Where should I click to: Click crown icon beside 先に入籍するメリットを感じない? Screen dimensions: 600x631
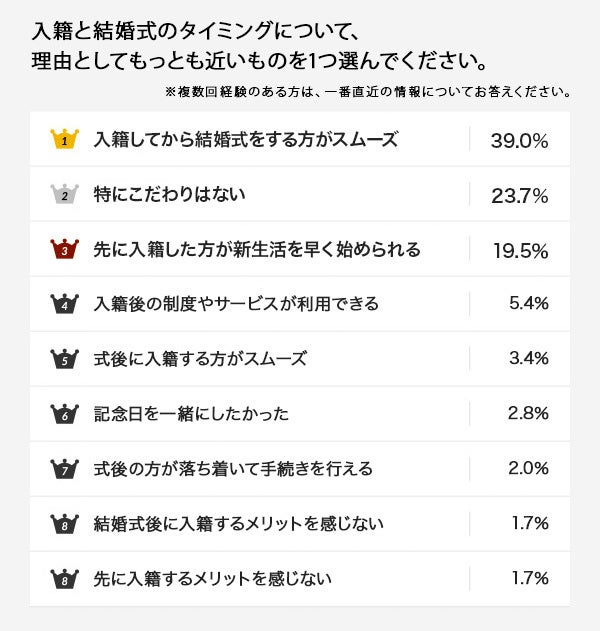tap(64, 578)
